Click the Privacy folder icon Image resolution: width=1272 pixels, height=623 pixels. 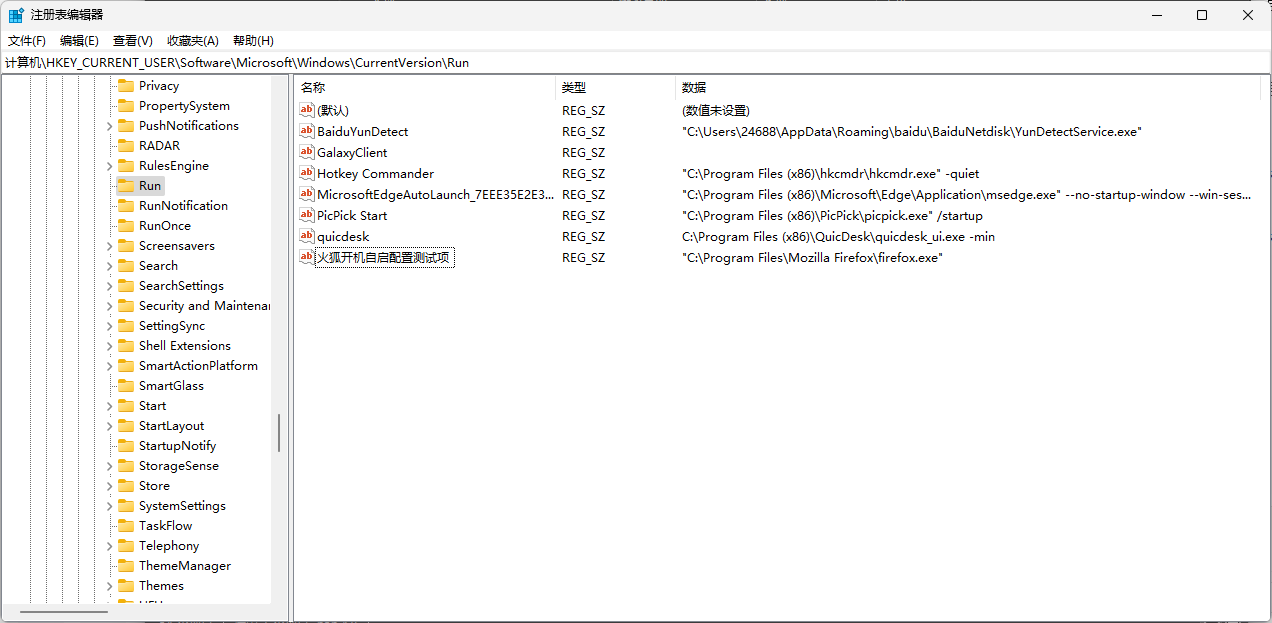125,85
